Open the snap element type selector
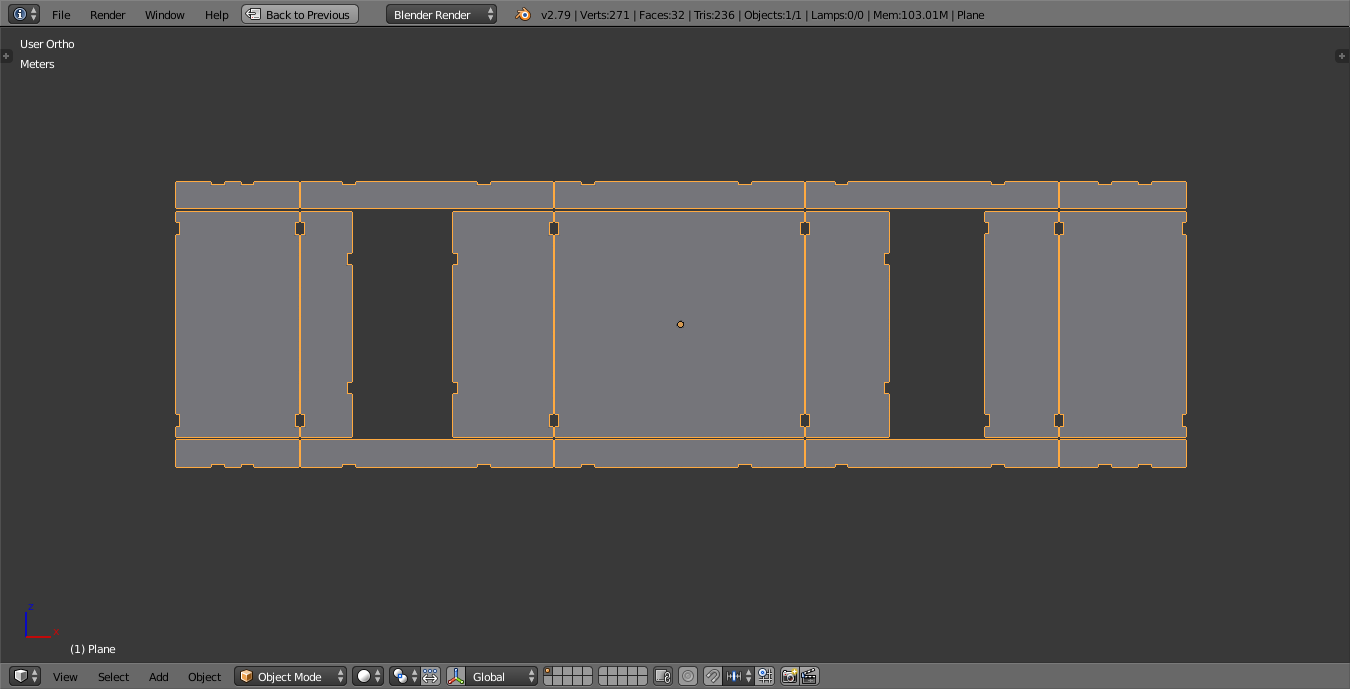Viewport: 1350px width, 689px height. point(739,677)
